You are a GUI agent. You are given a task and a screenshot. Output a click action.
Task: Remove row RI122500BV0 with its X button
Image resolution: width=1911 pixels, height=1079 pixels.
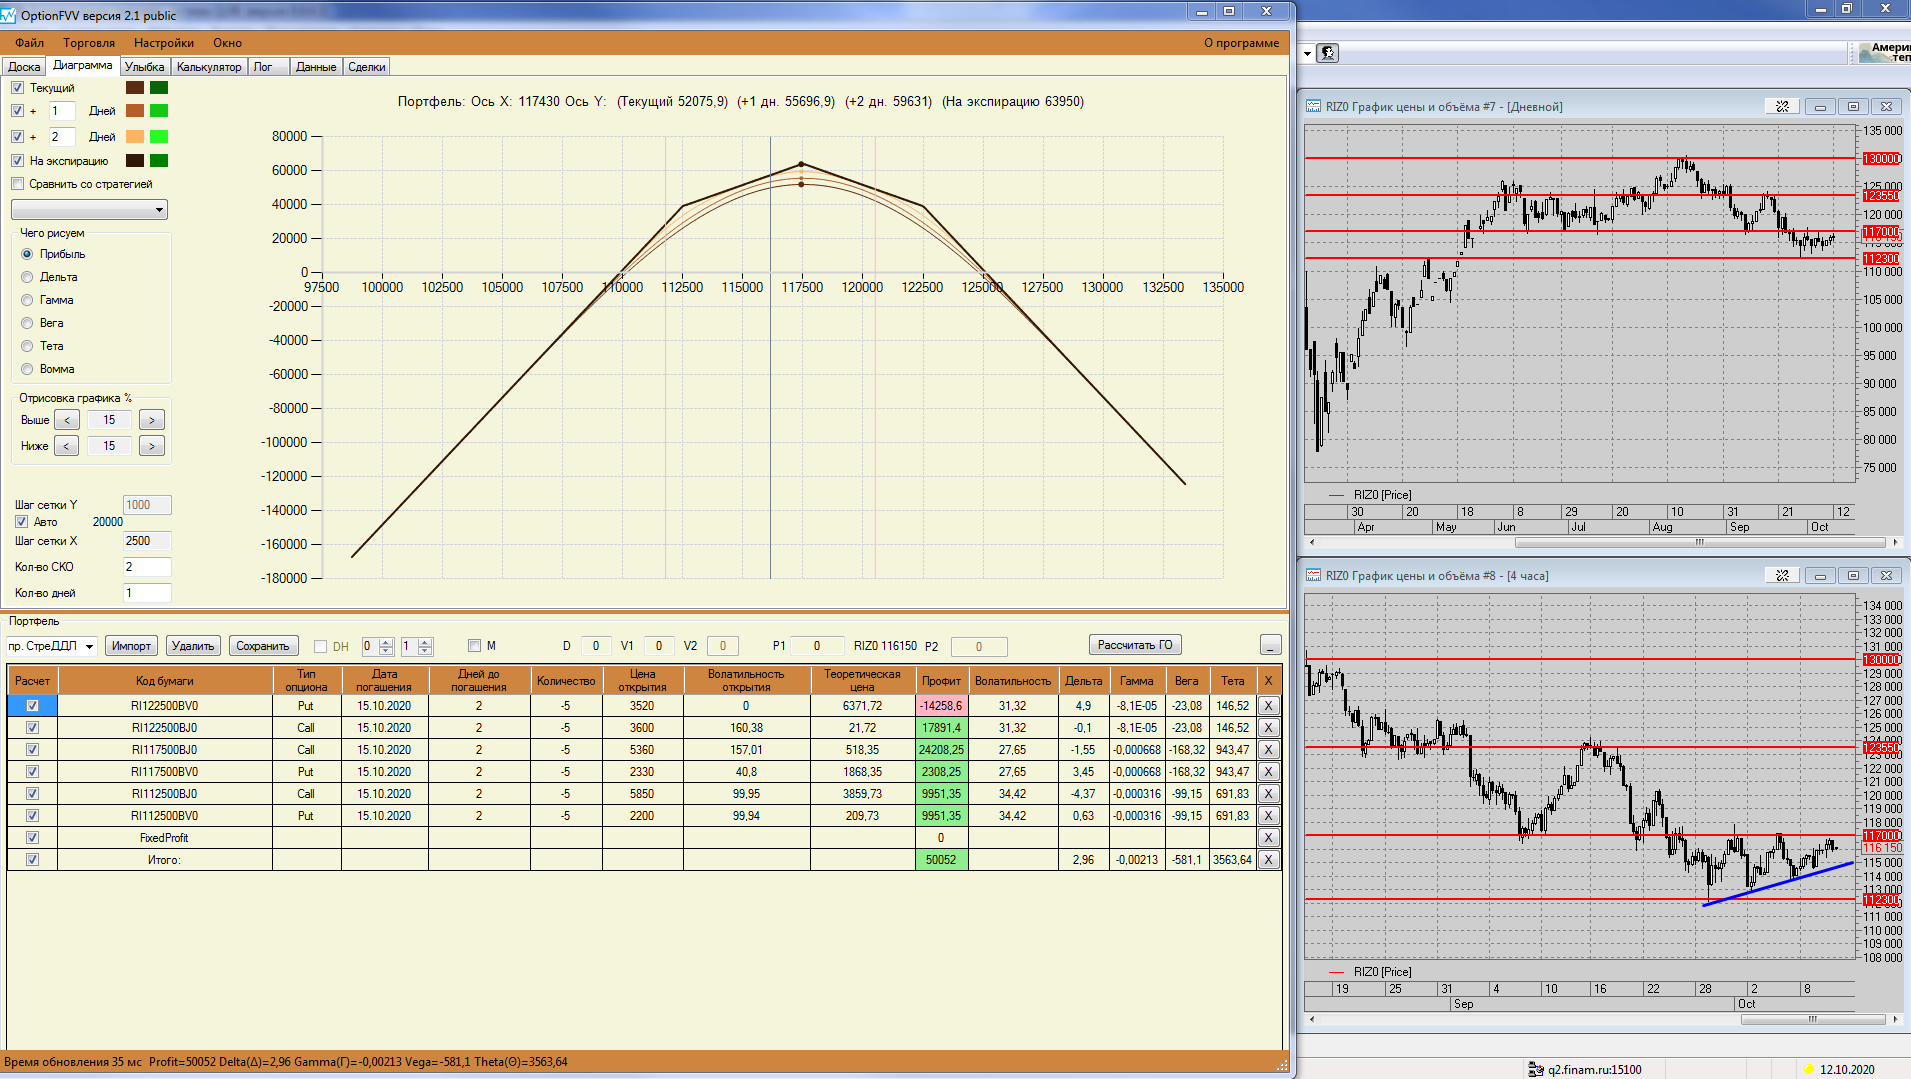(1268, 705)
